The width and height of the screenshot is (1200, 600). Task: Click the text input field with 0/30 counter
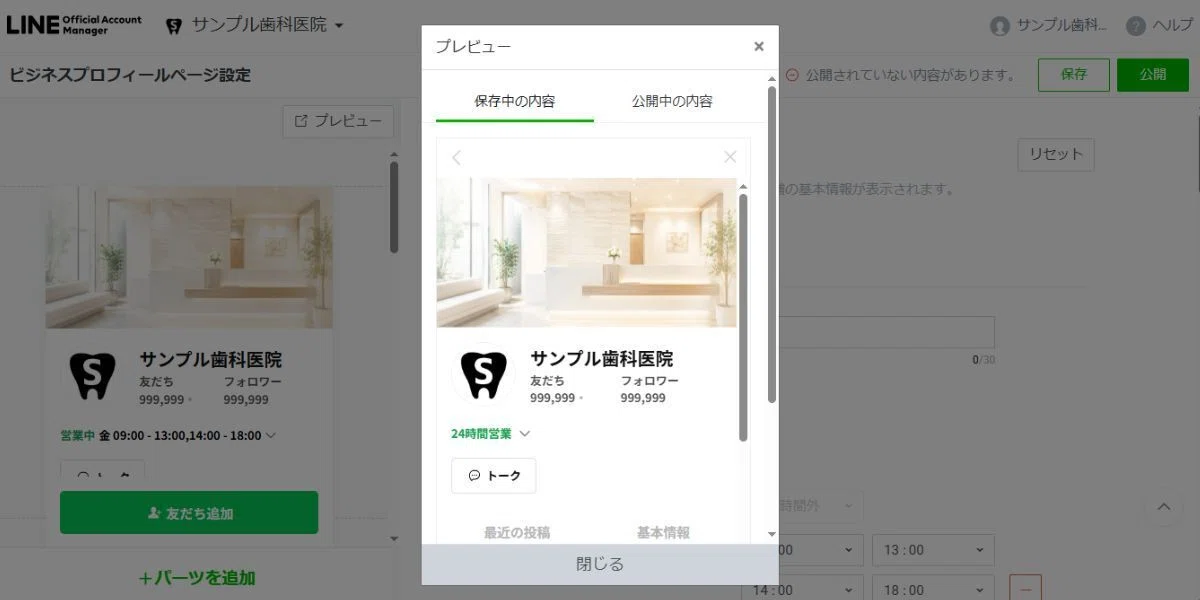tap(887, 332)
